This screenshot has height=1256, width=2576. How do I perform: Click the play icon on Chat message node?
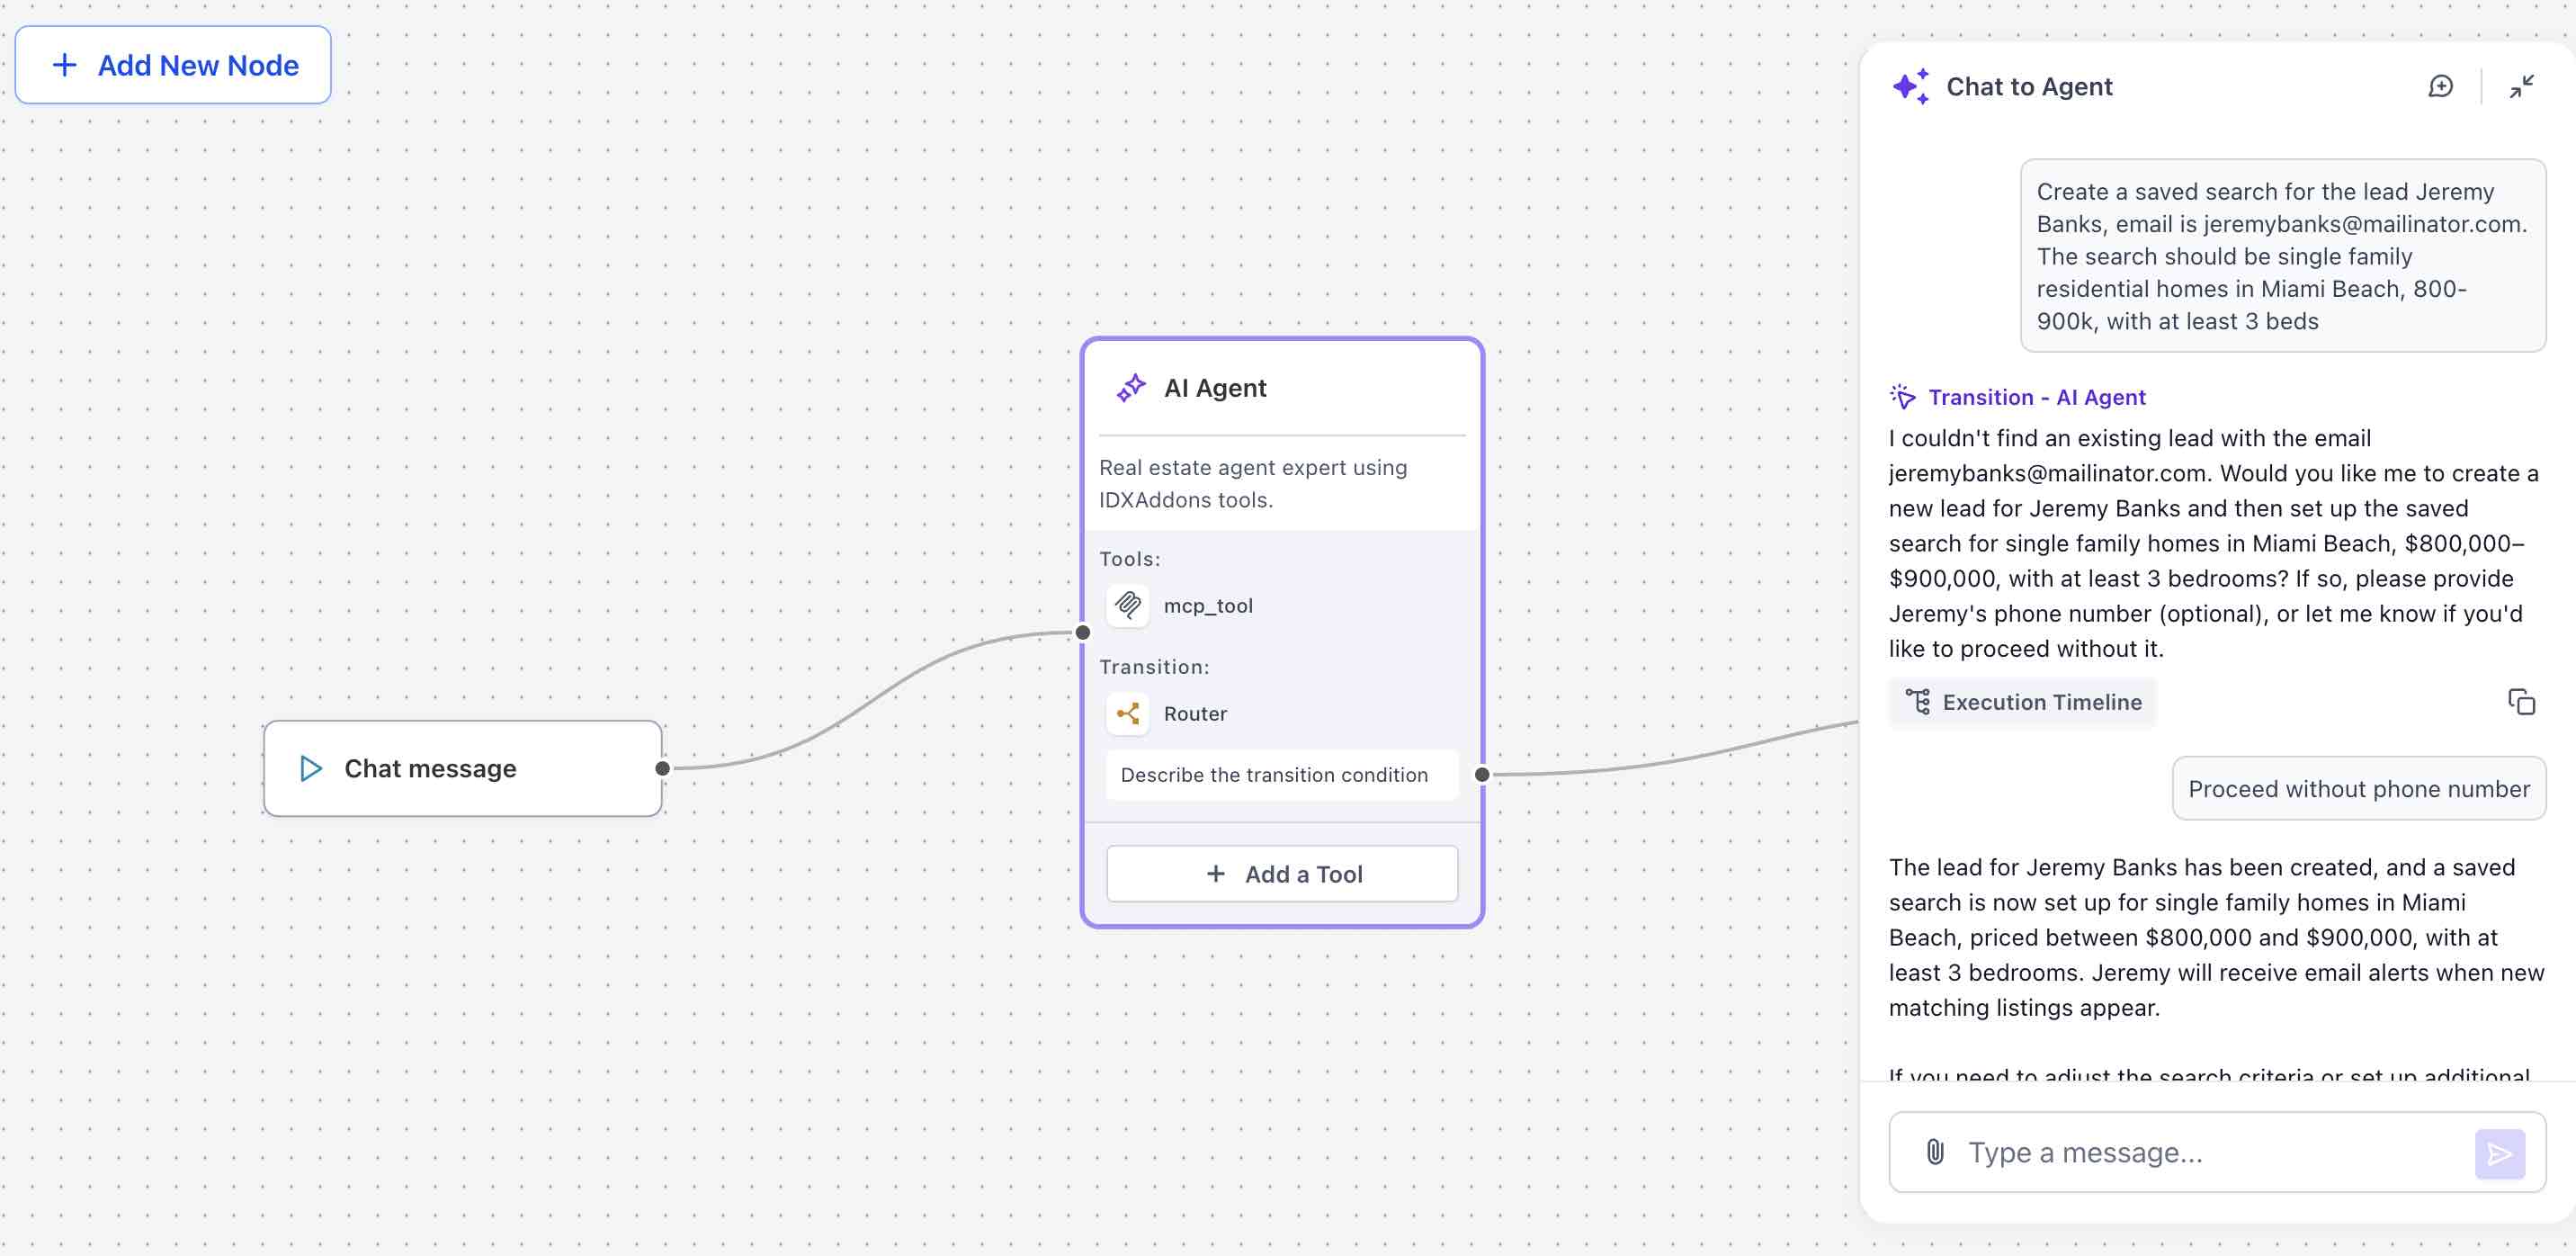[311, 768]
